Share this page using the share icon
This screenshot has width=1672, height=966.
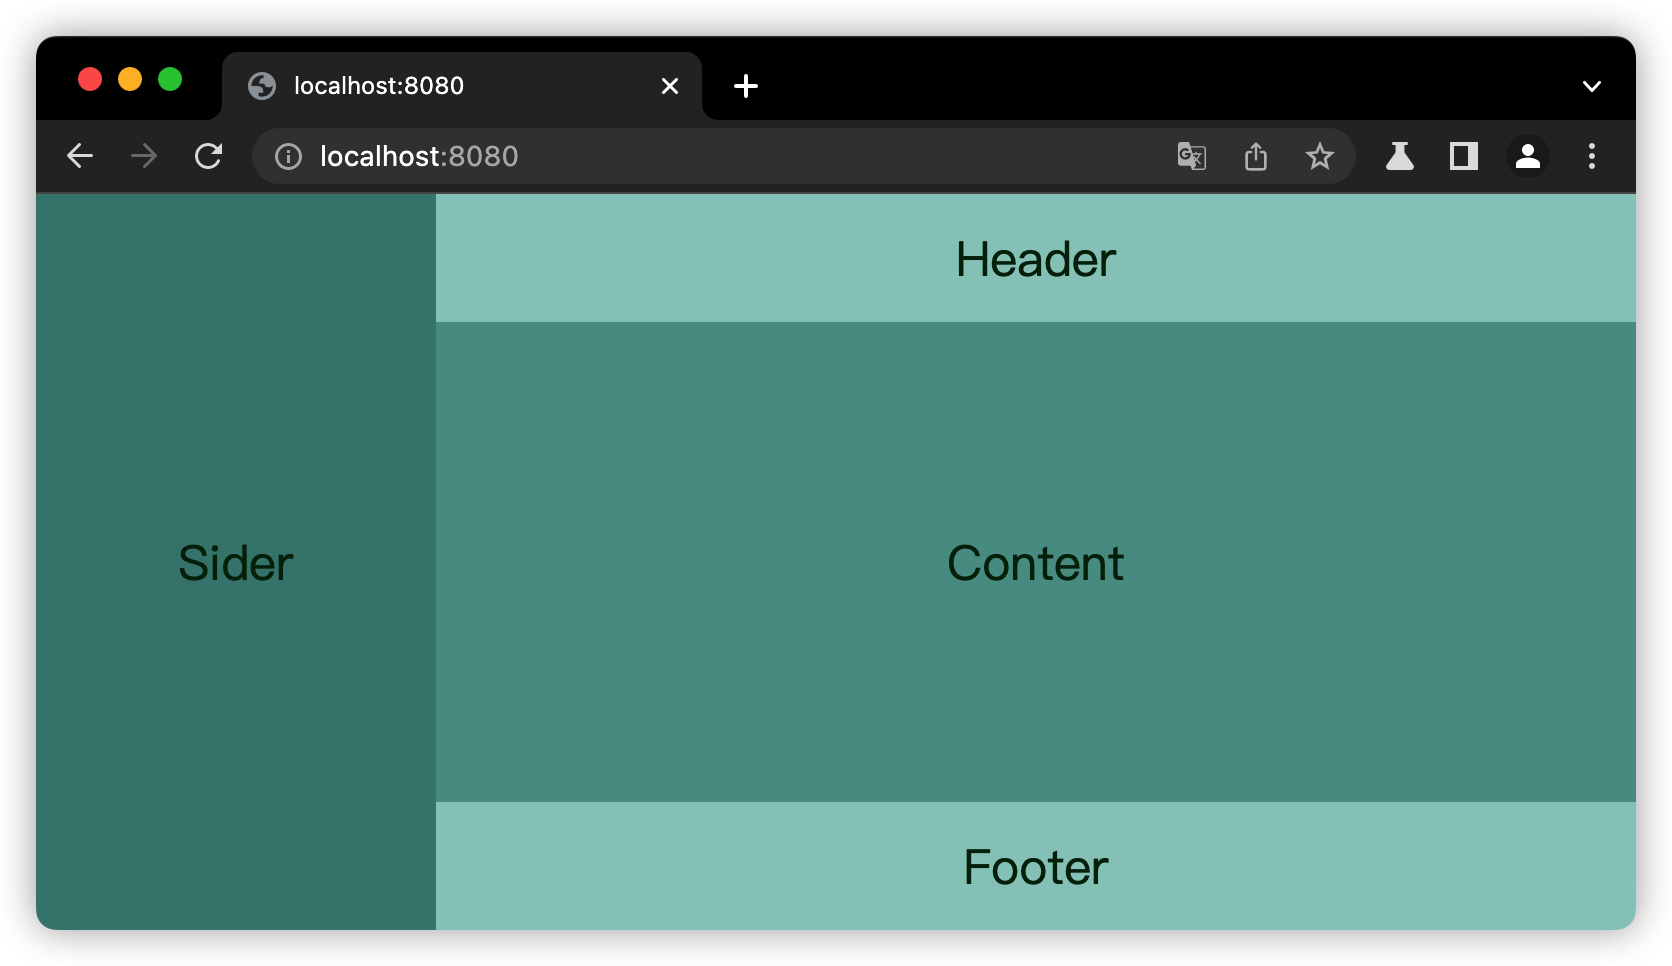1256,156
